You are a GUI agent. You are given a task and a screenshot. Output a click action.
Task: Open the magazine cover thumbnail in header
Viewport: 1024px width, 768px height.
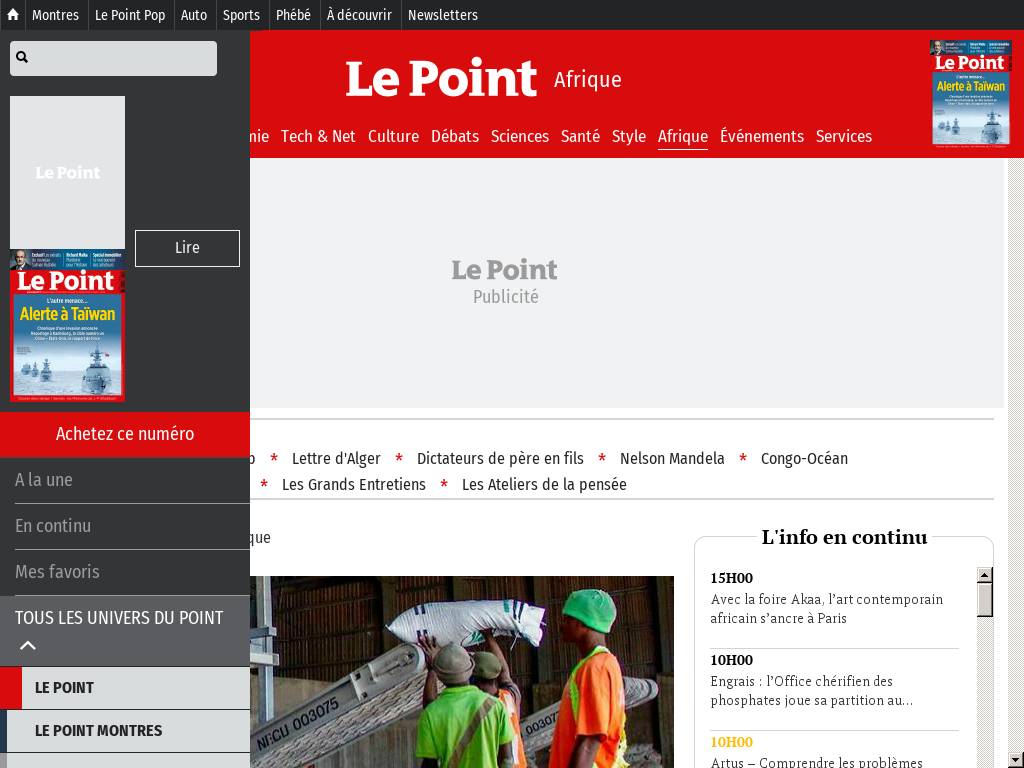969,93
